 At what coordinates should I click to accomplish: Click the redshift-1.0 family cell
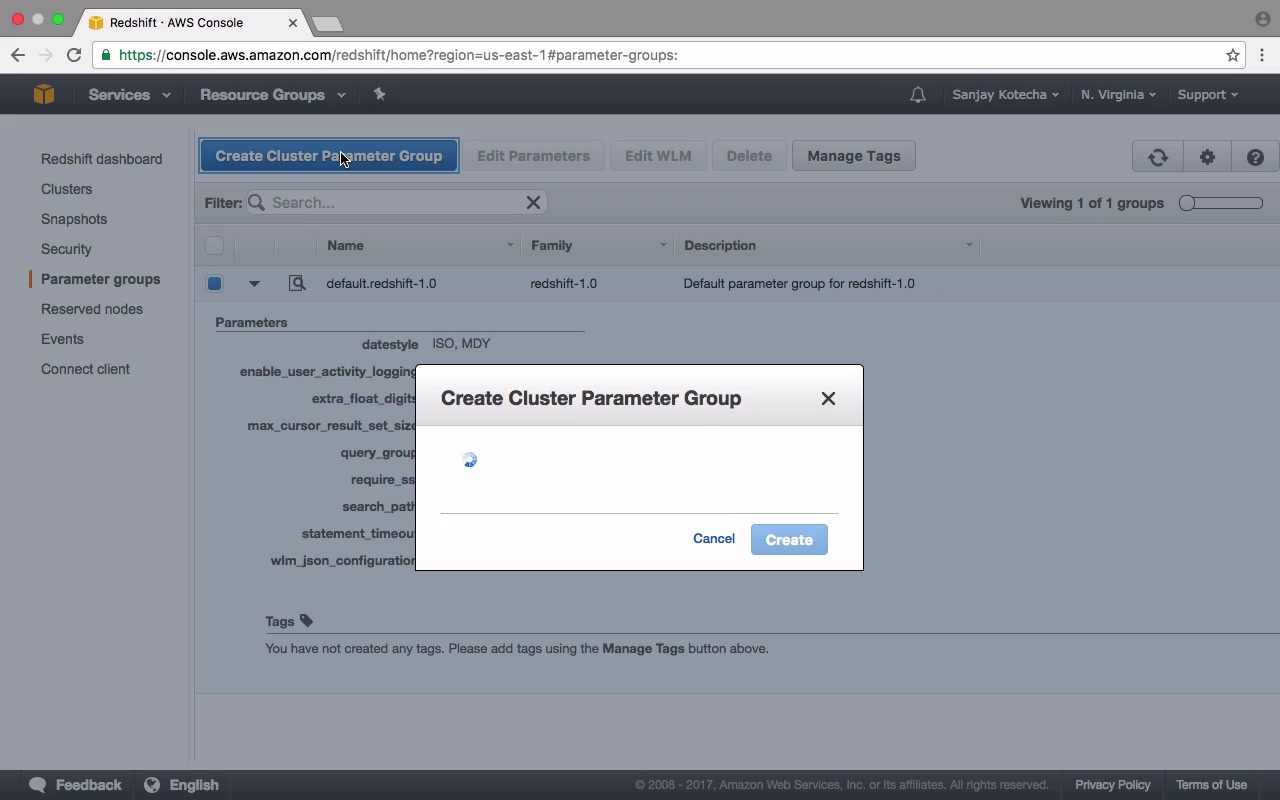564,283
